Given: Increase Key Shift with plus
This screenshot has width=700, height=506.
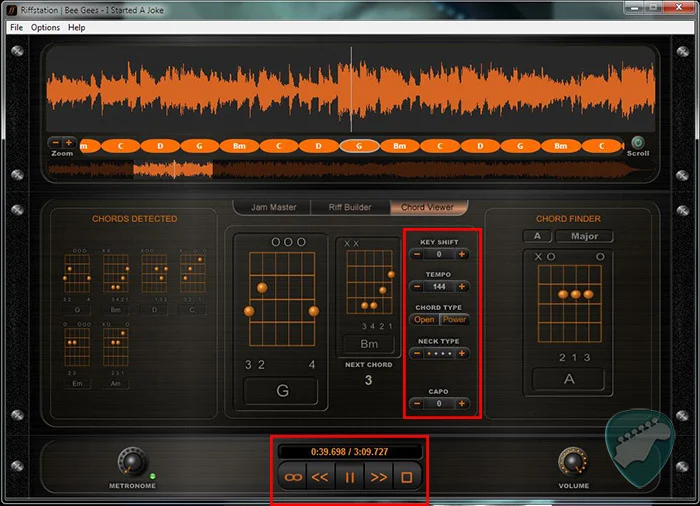Looking at the screenshot, I should 462,254.
